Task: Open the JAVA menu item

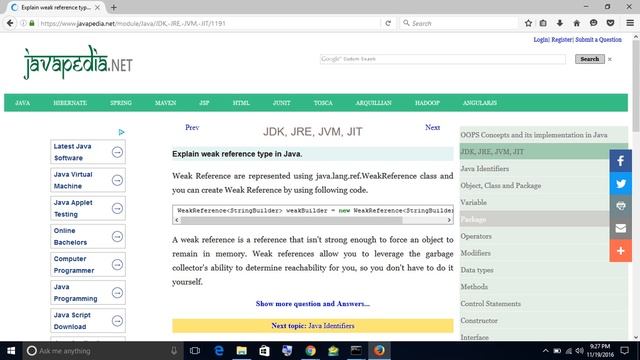Action: [22, 103]
